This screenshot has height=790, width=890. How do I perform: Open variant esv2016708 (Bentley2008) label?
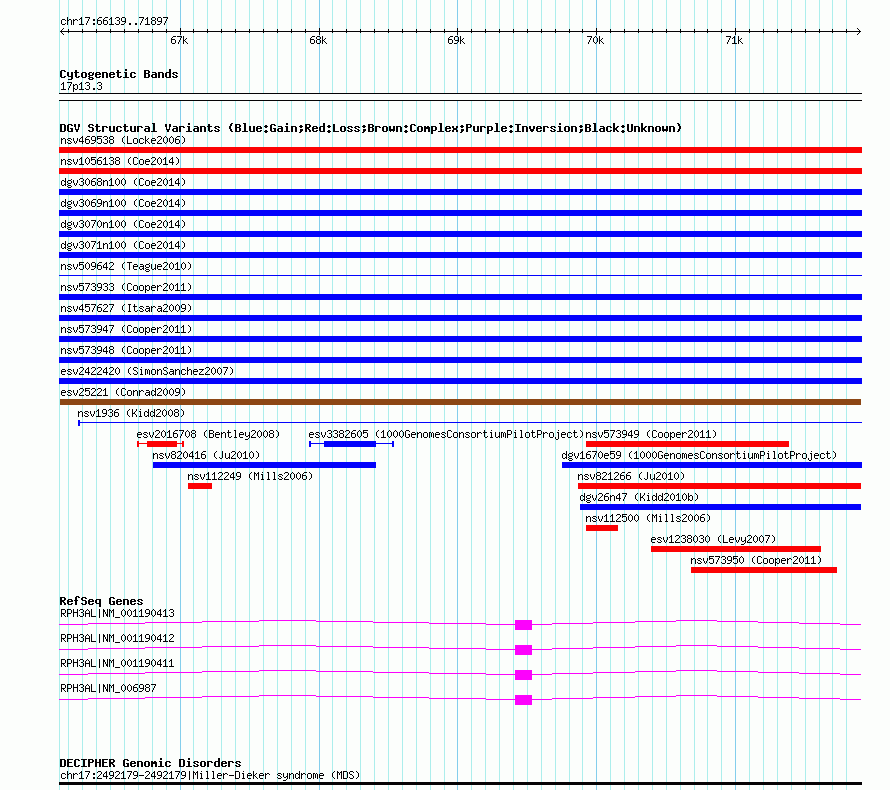[x=208, y=434]
